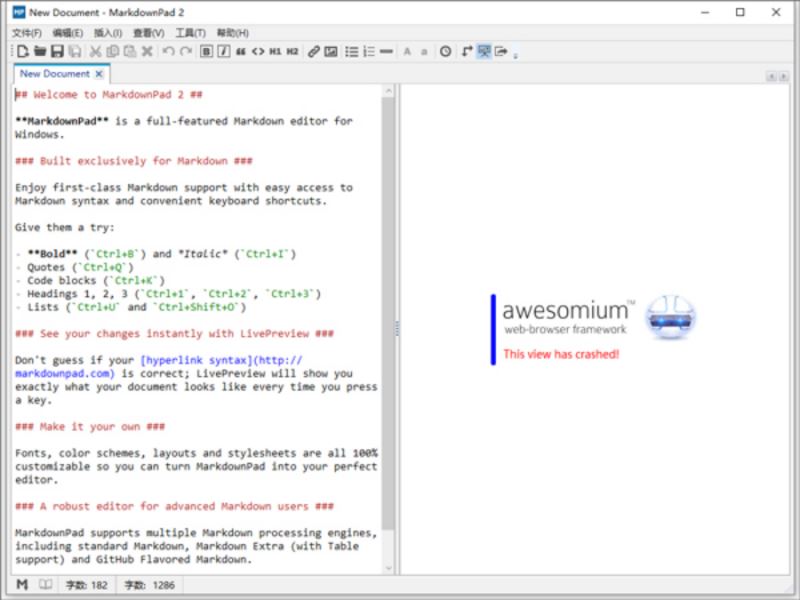Viewport: 800px width, 600px height.
Task: Toggle the LivePreview pane button
Action: (x=484, y=51)
